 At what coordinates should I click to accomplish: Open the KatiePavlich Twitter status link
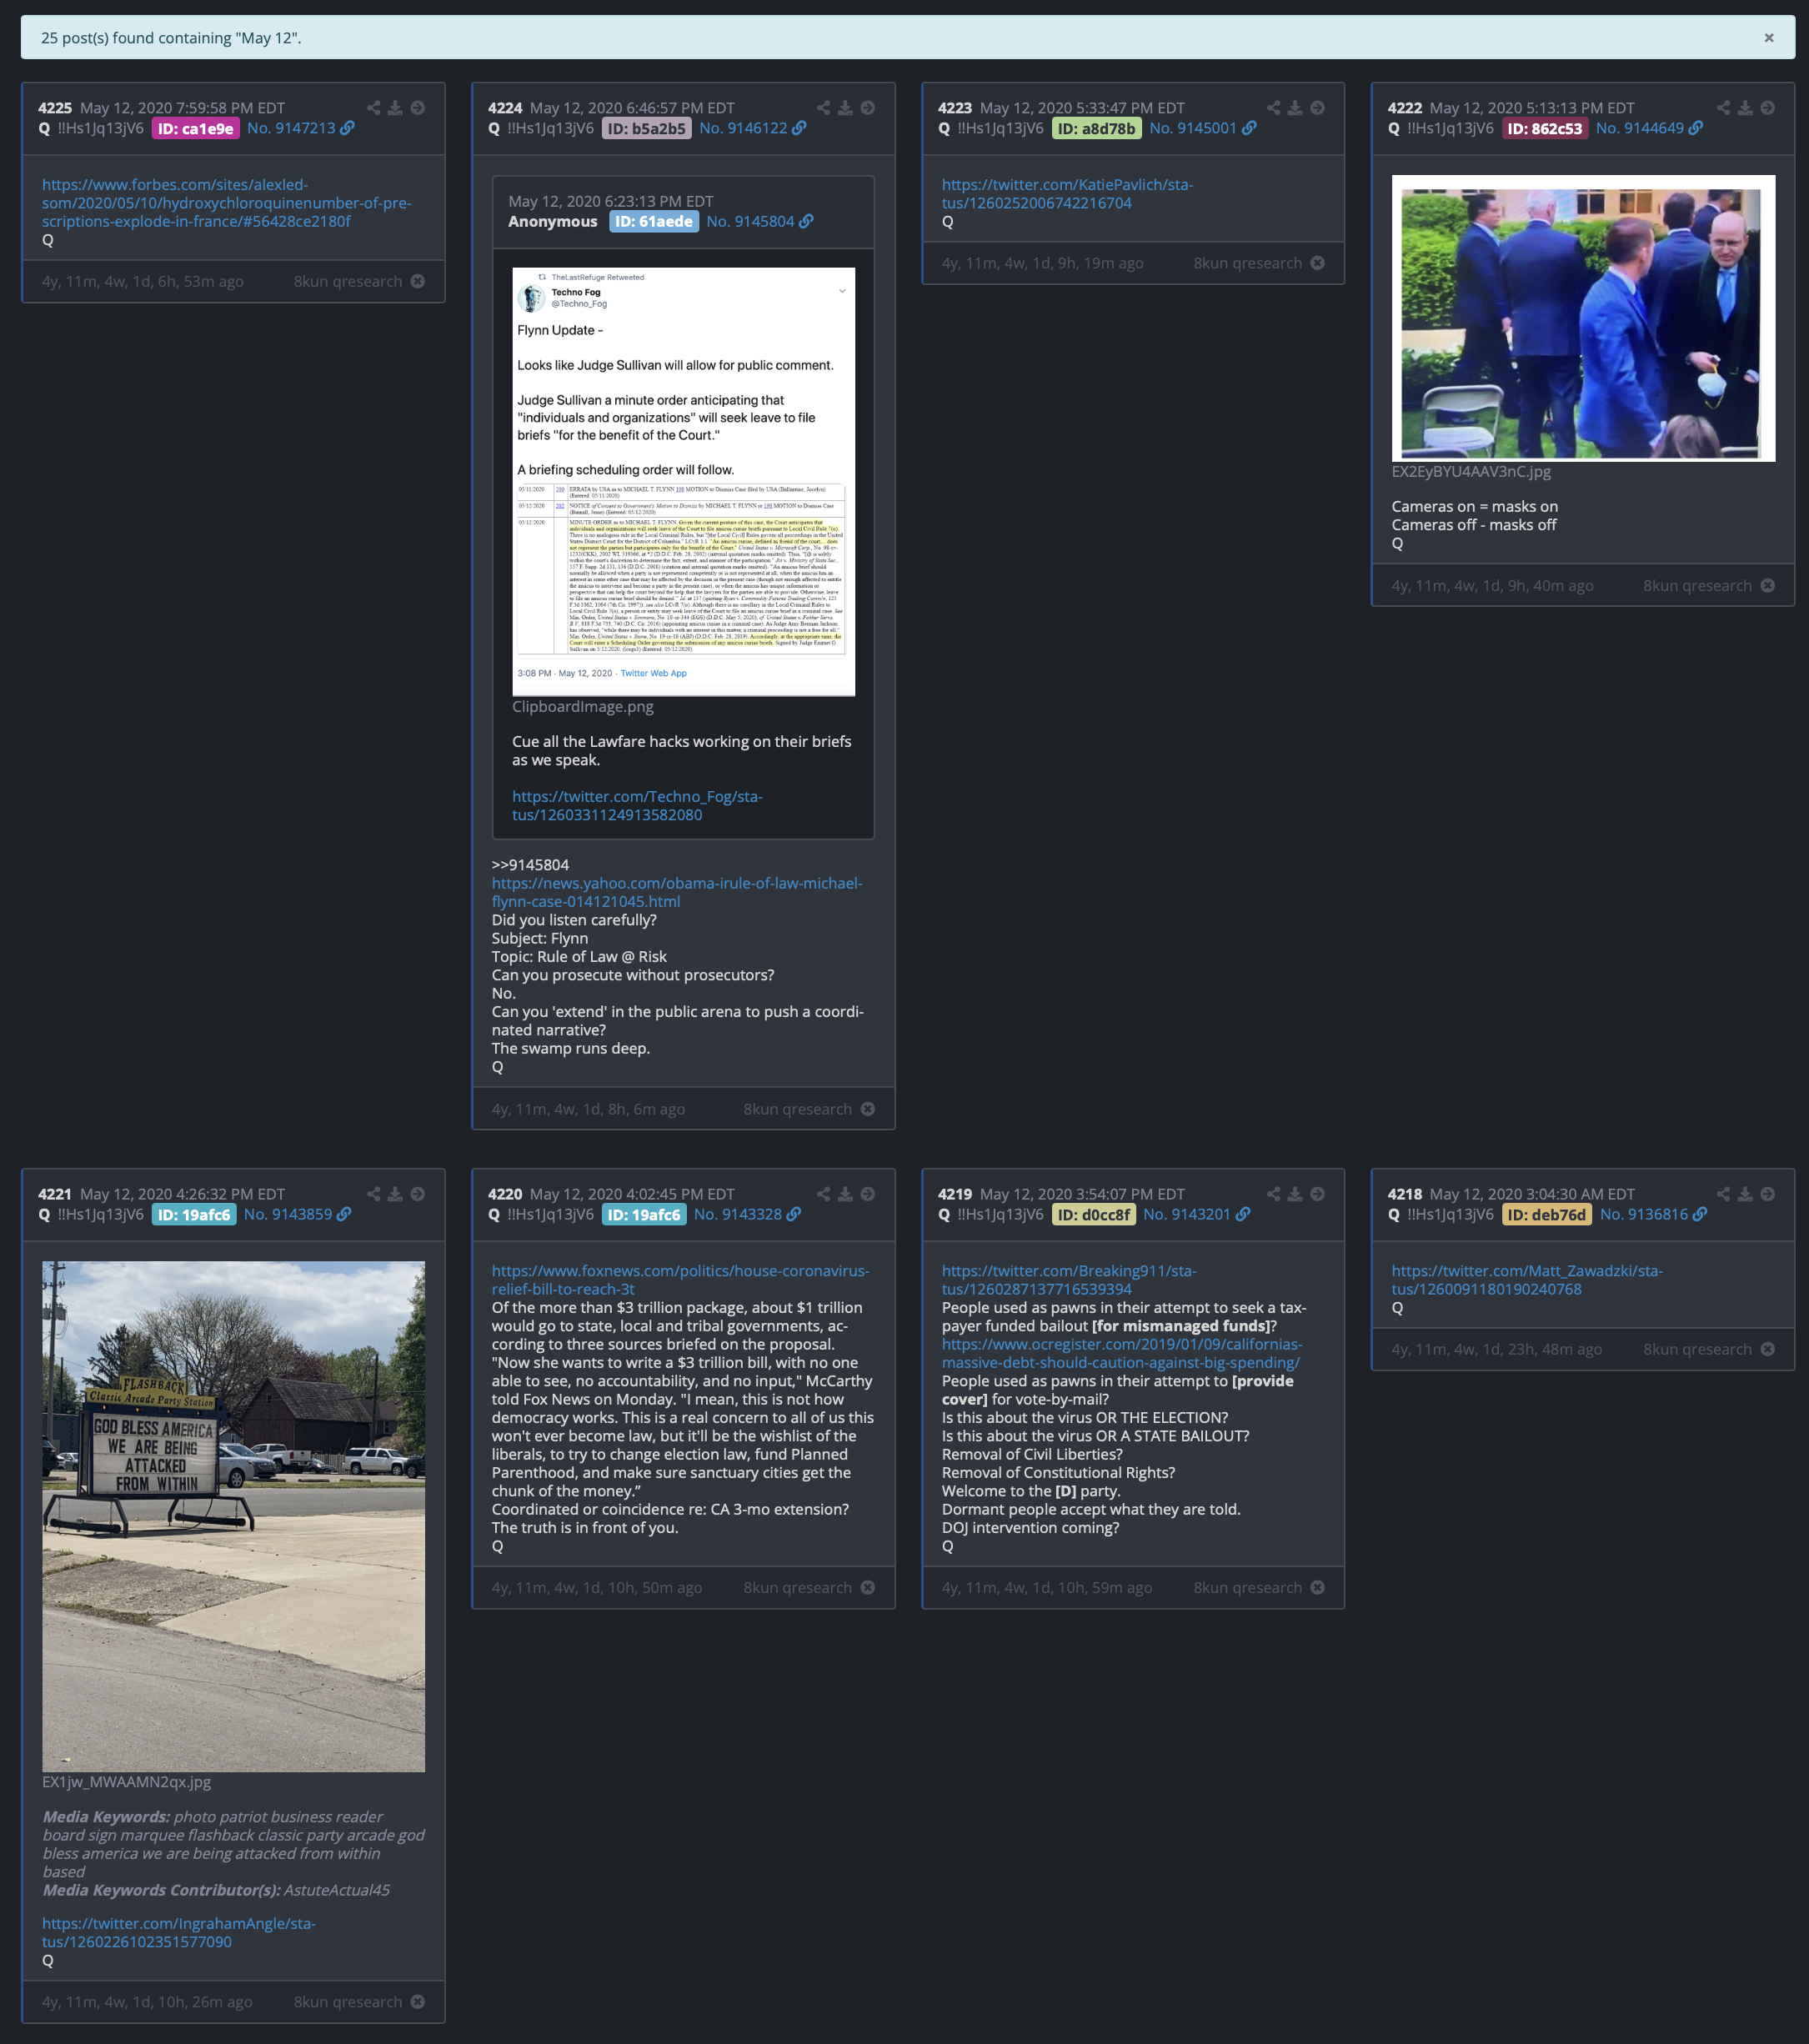1067,194
